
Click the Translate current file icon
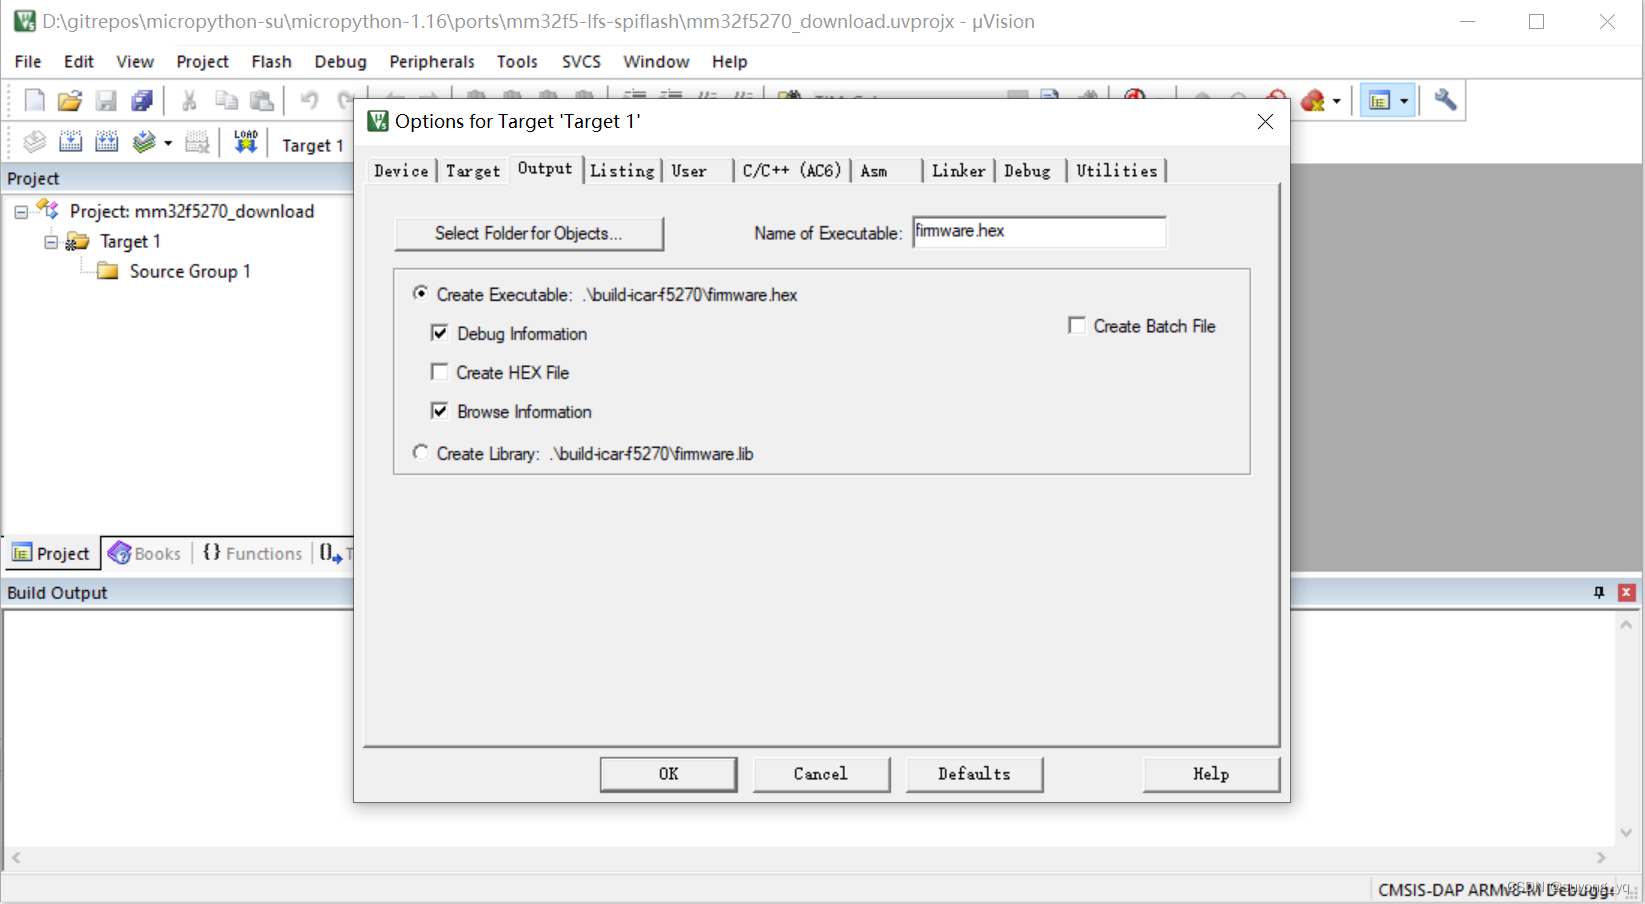click(34, 142)
